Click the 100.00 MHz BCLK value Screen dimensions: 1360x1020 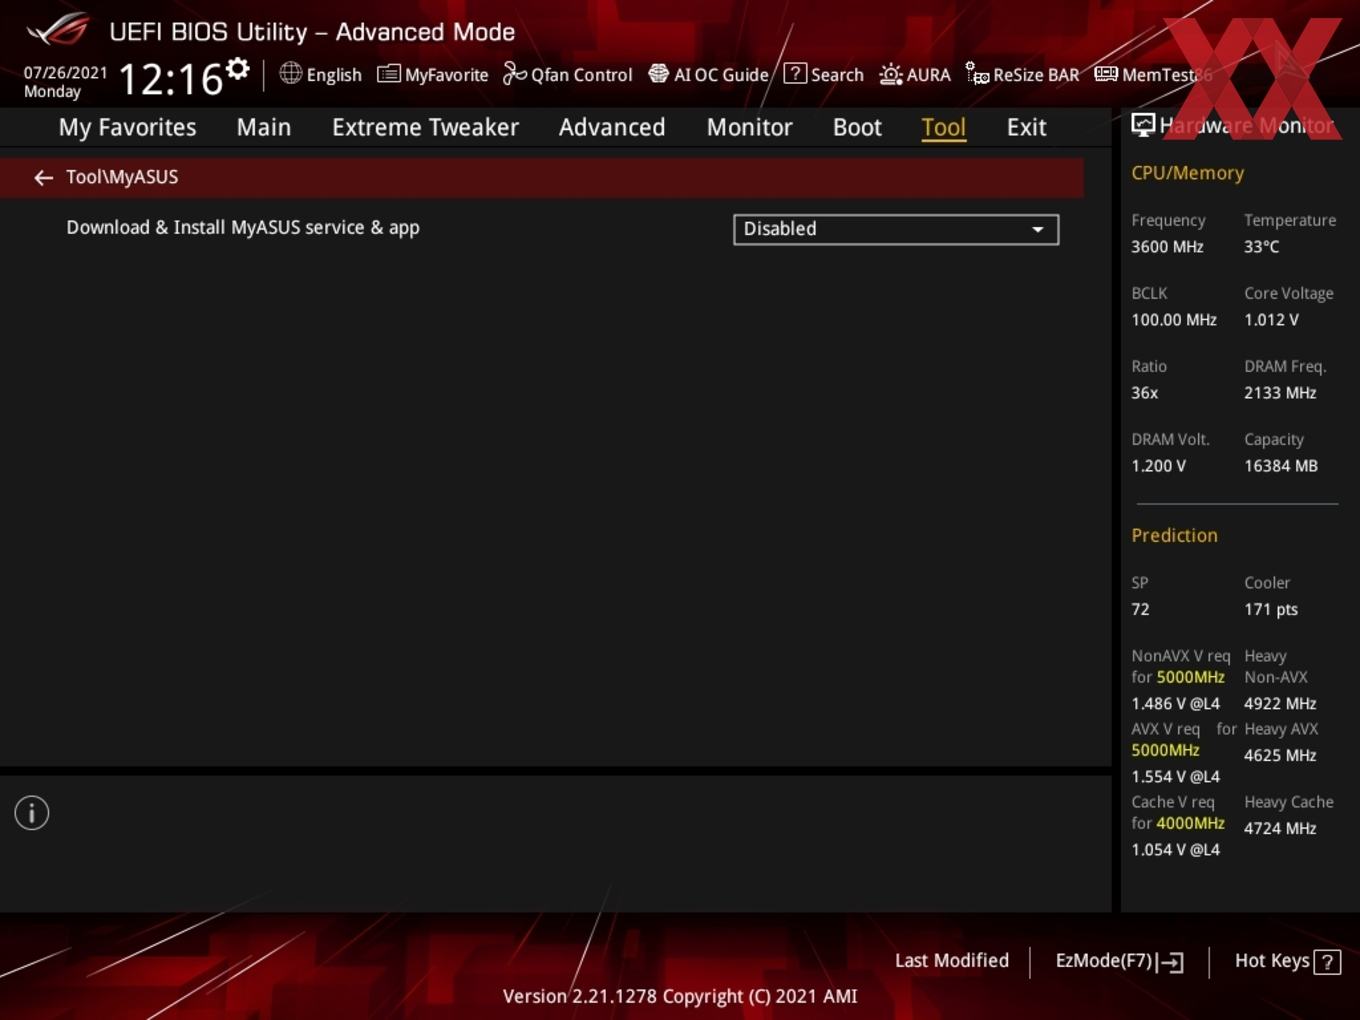coord(1174,320)
